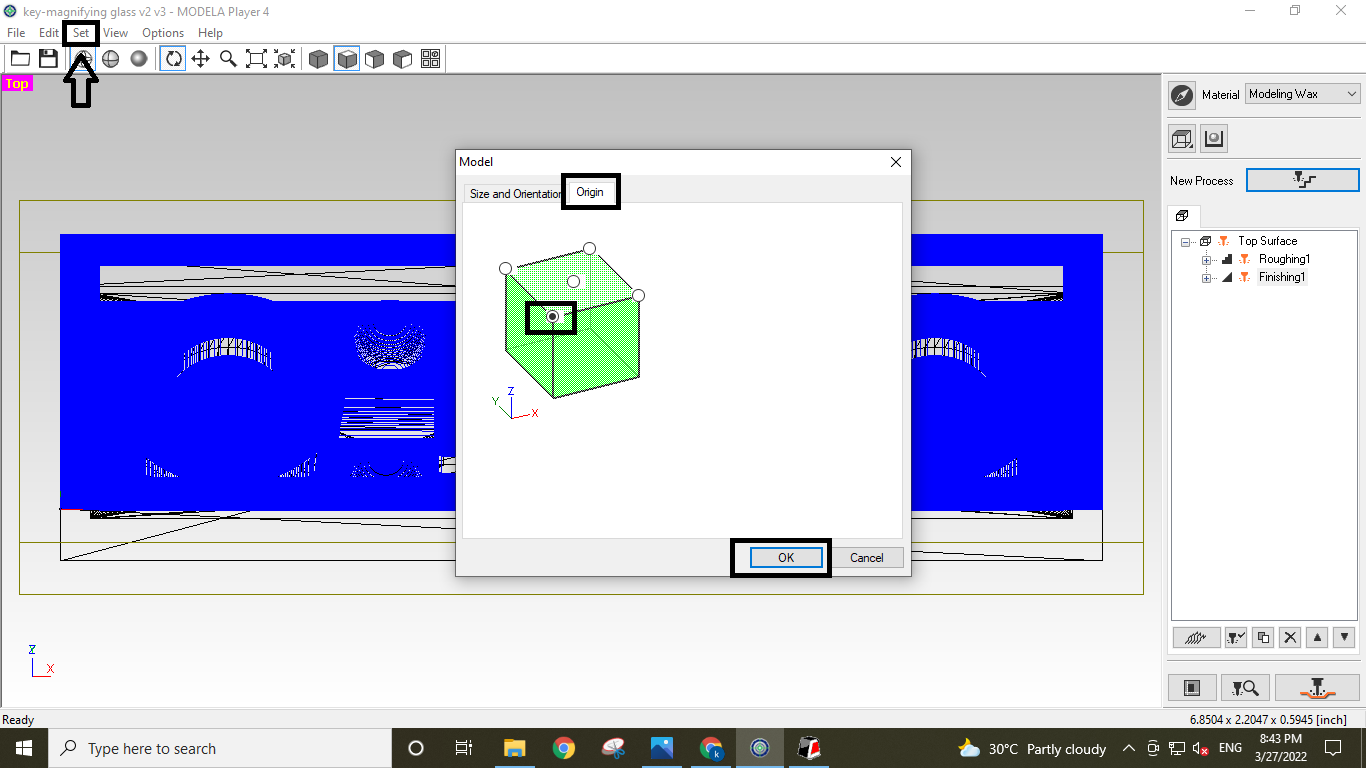Move selected process down with arrow

(1345, 637)
